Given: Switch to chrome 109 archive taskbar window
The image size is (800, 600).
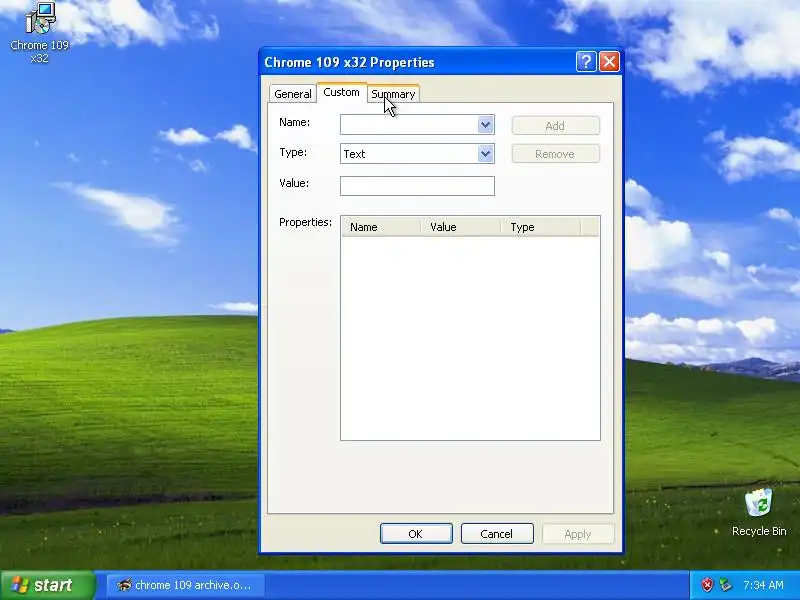Looking at the screenshot, I should tap(186, 585).
